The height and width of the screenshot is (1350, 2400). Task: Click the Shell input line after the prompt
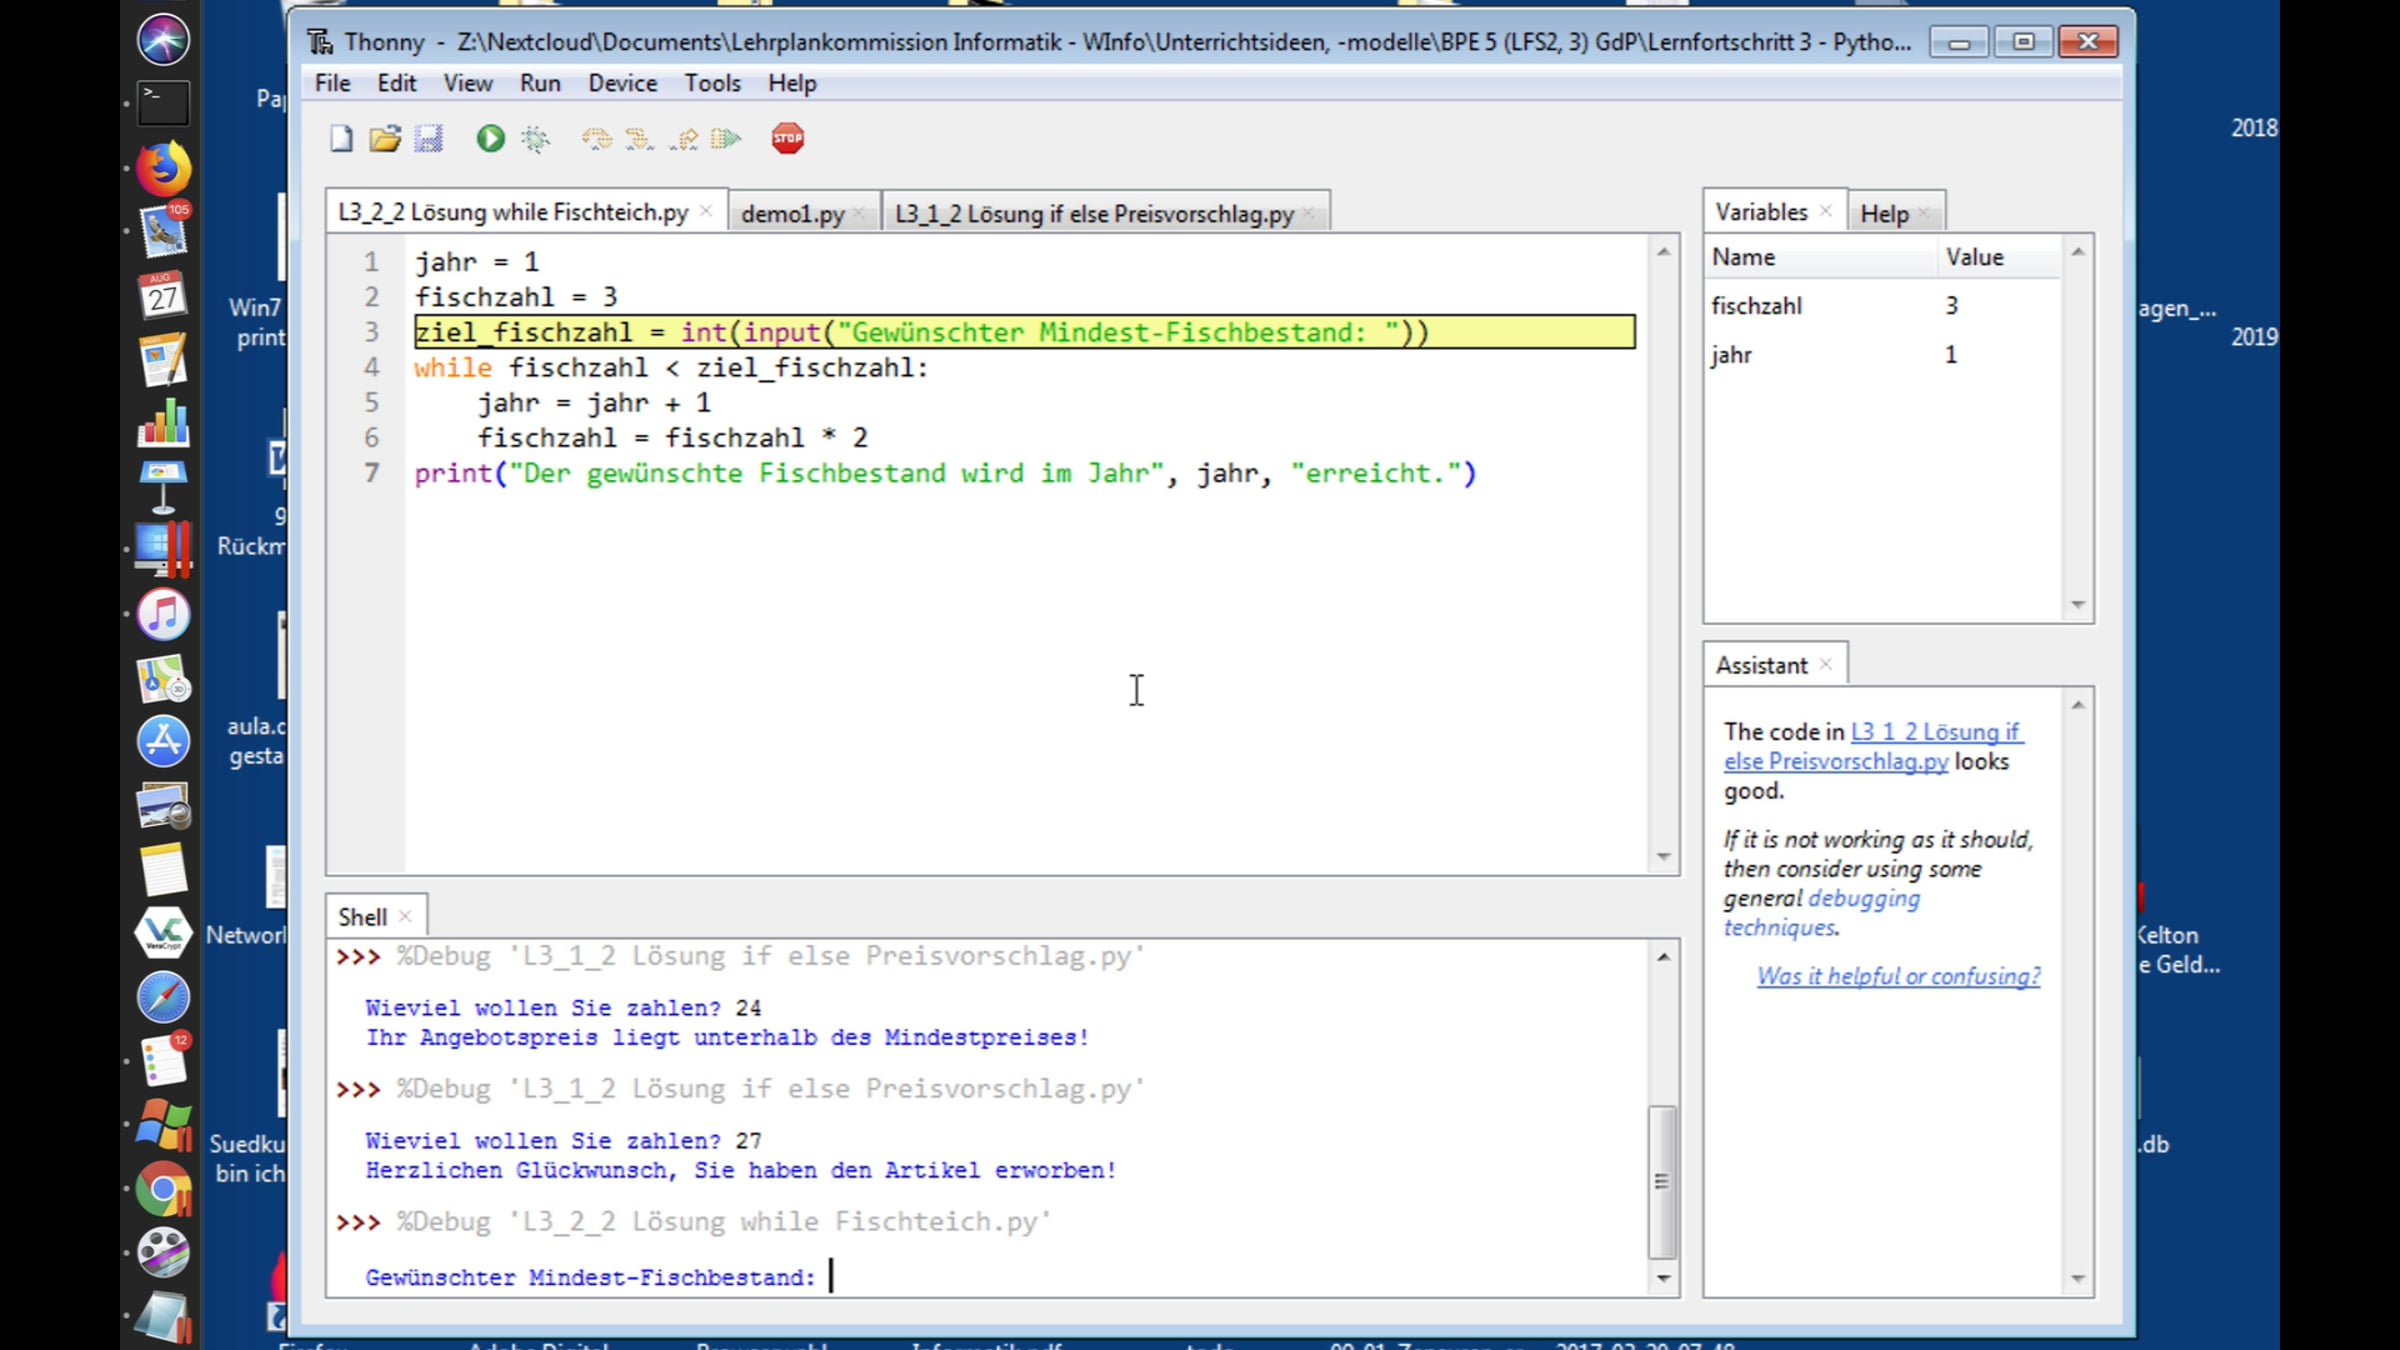900,1277
